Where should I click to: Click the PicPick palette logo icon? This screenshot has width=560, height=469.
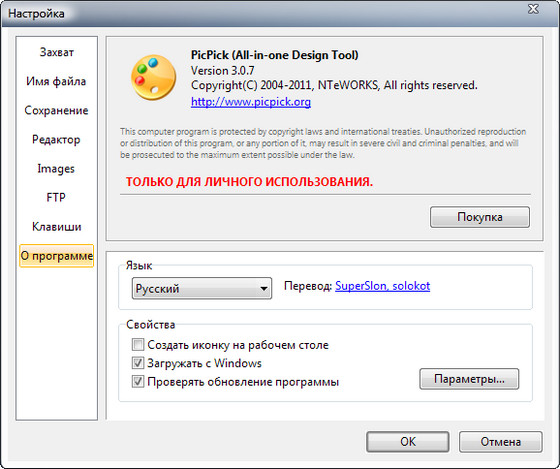coord(154,77)
